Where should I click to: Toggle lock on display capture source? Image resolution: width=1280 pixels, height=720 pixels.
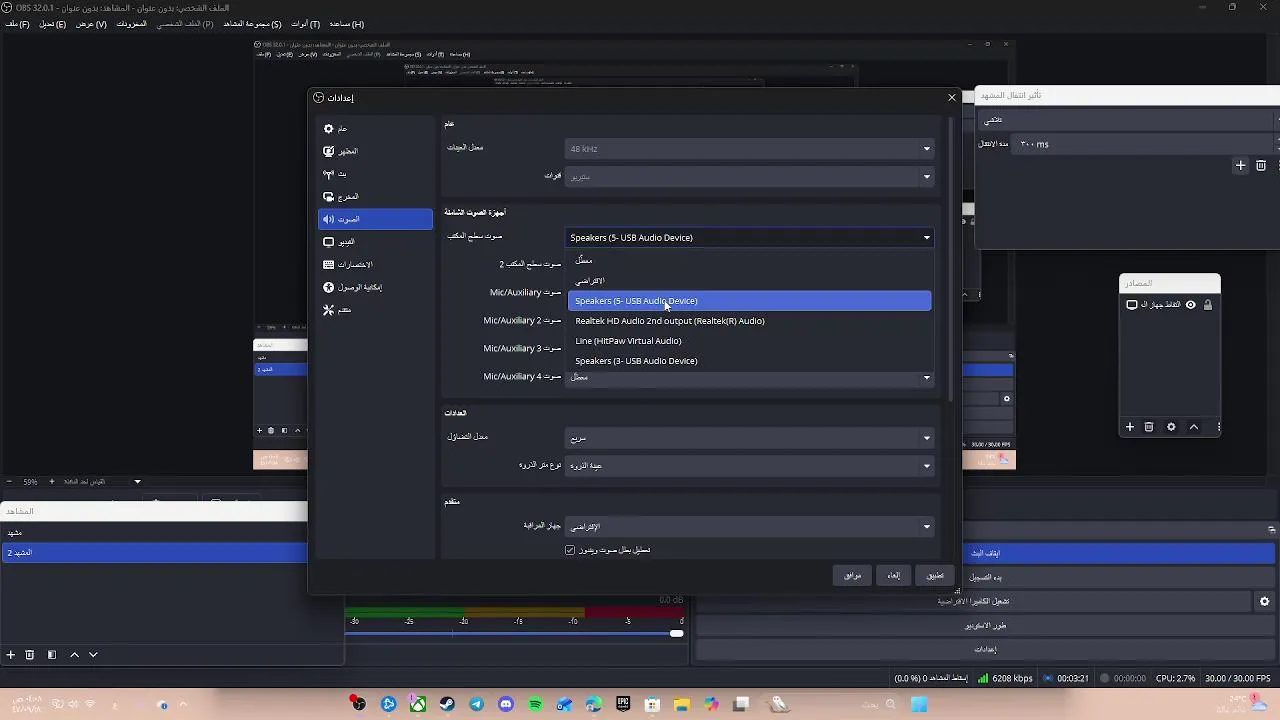click(x=1207, y=305)
